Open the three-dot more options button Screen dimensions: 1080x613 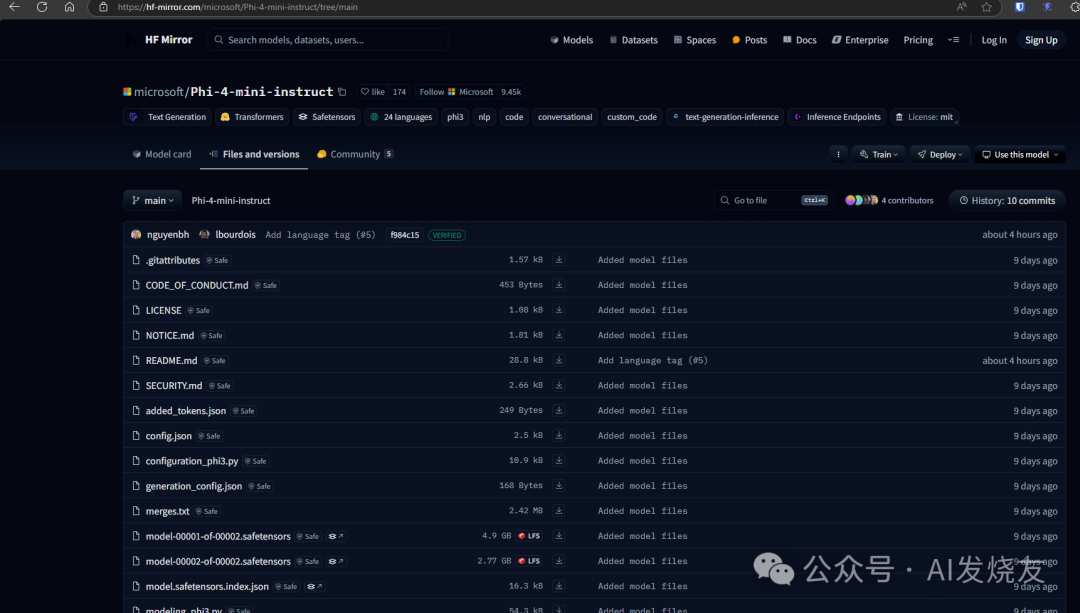tap(838, 154)
